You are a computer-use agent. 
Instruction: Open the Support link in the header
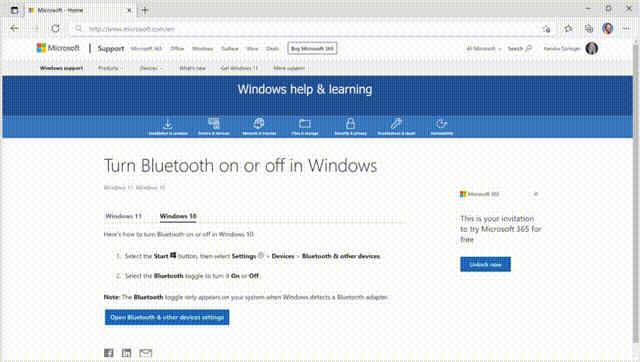click(x=111, y=49)
